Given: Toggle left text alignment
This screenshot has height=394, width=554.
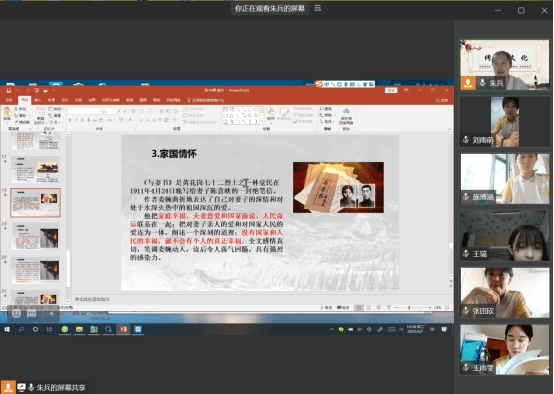Looking at the screenshot, I should (x=142, y=120).
